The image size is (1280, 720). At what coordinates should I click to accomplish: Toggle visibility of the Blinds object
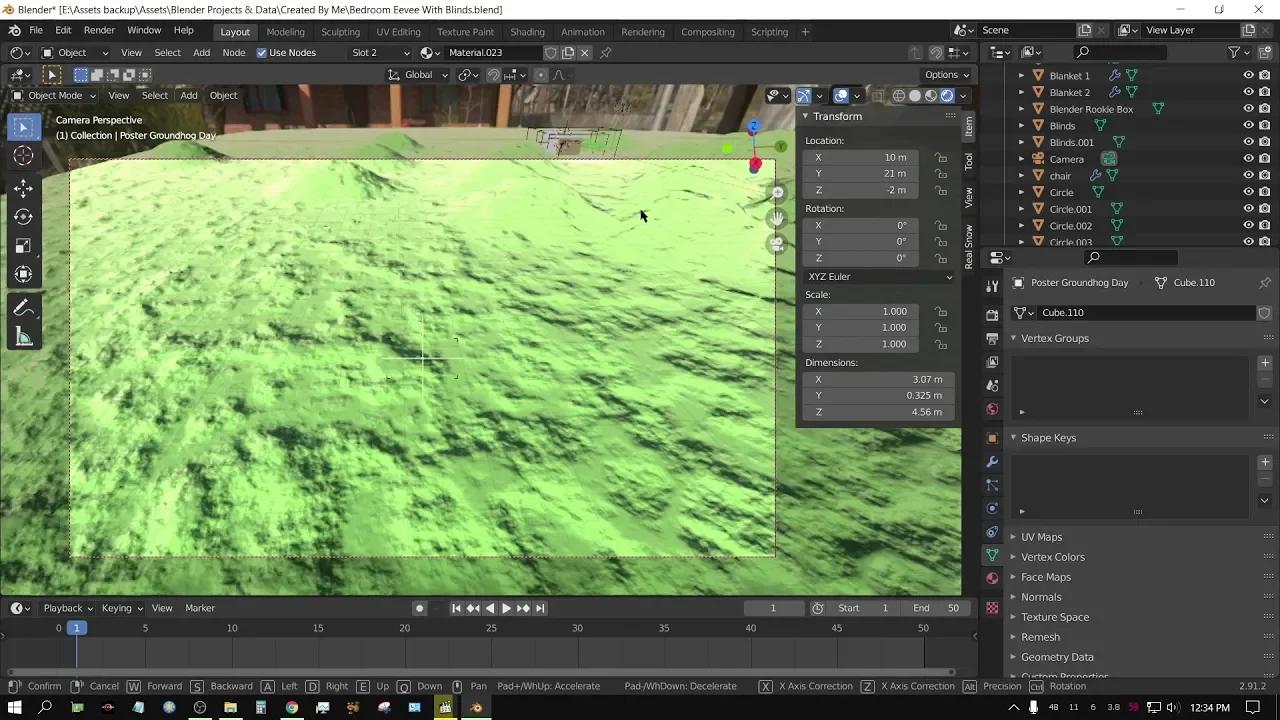[1248, 125]
